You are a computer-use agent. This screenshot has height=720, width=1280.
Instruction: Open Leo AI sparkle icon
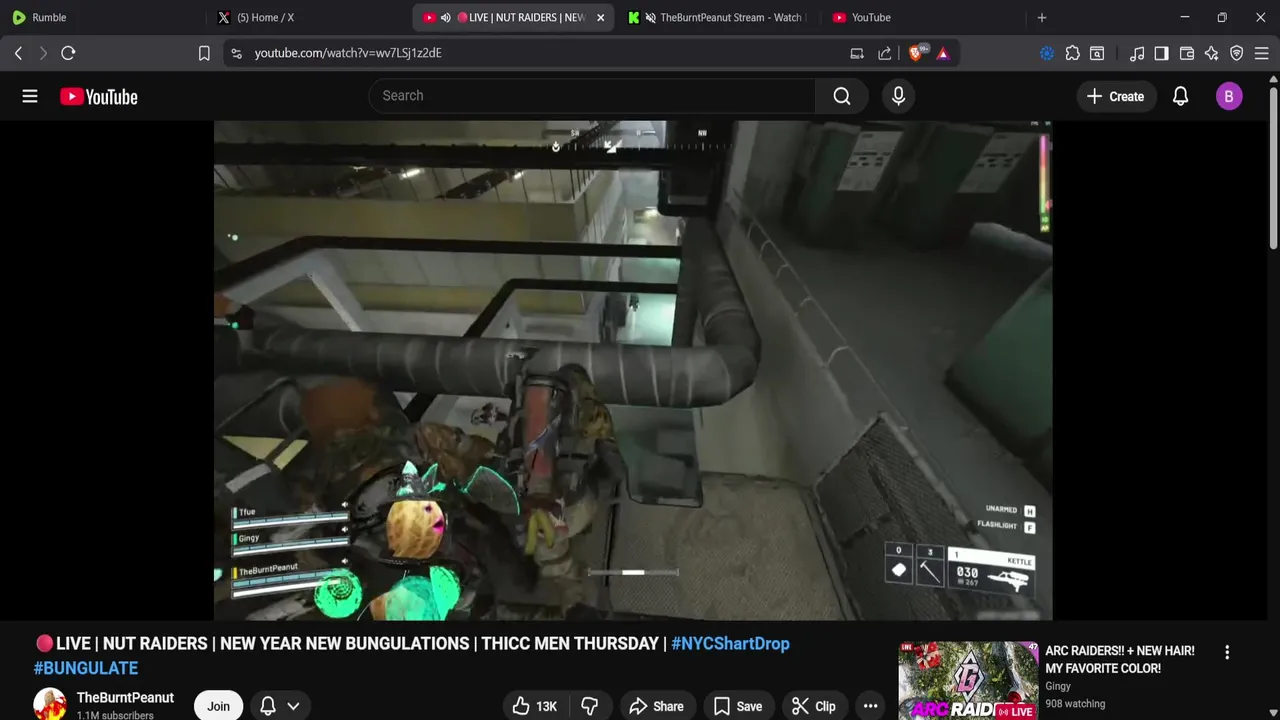click(1212, 53)
